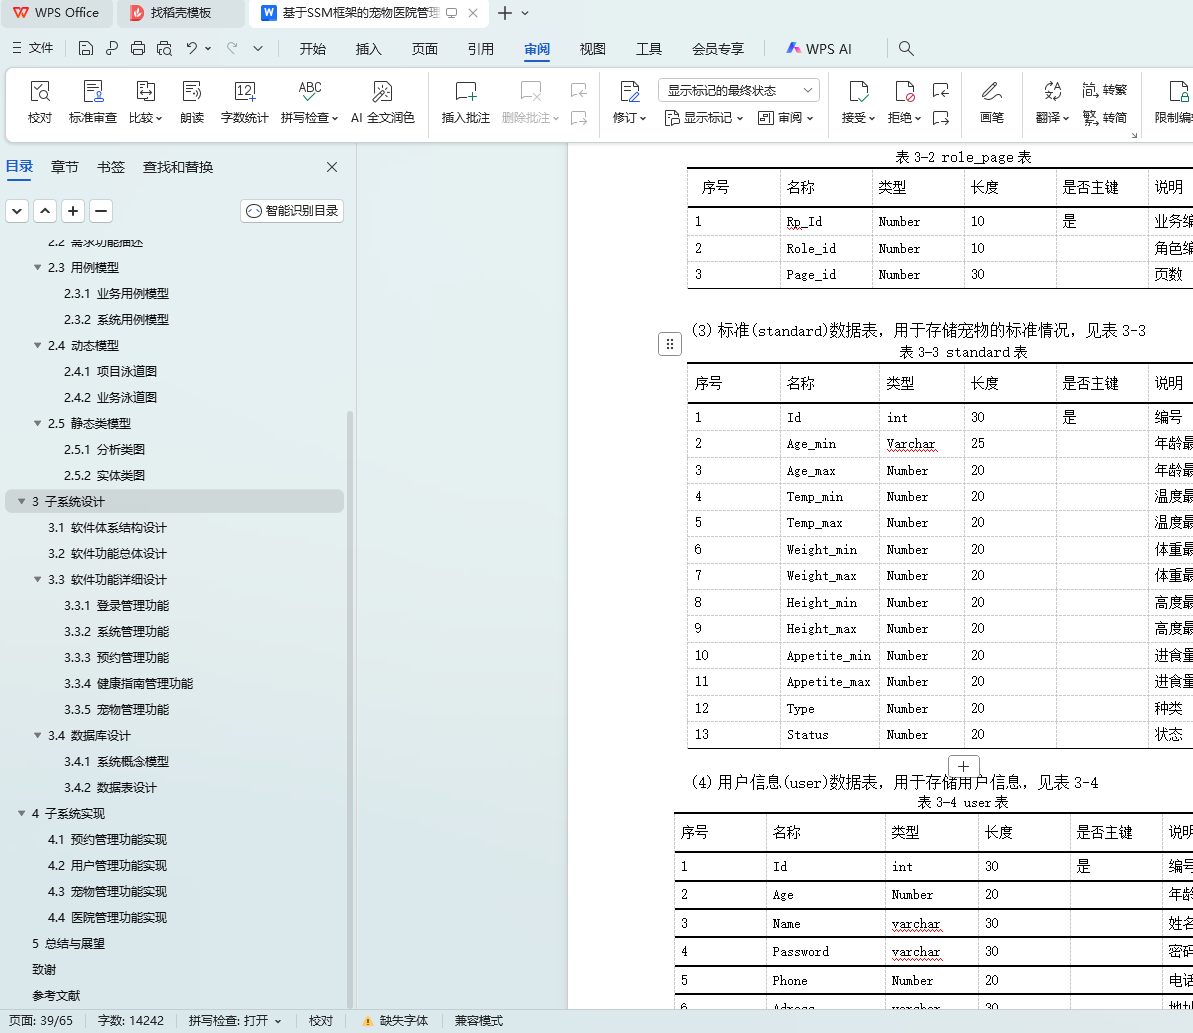
Task: Switch to 章节 navigation tab
Action: coord(65,167)
